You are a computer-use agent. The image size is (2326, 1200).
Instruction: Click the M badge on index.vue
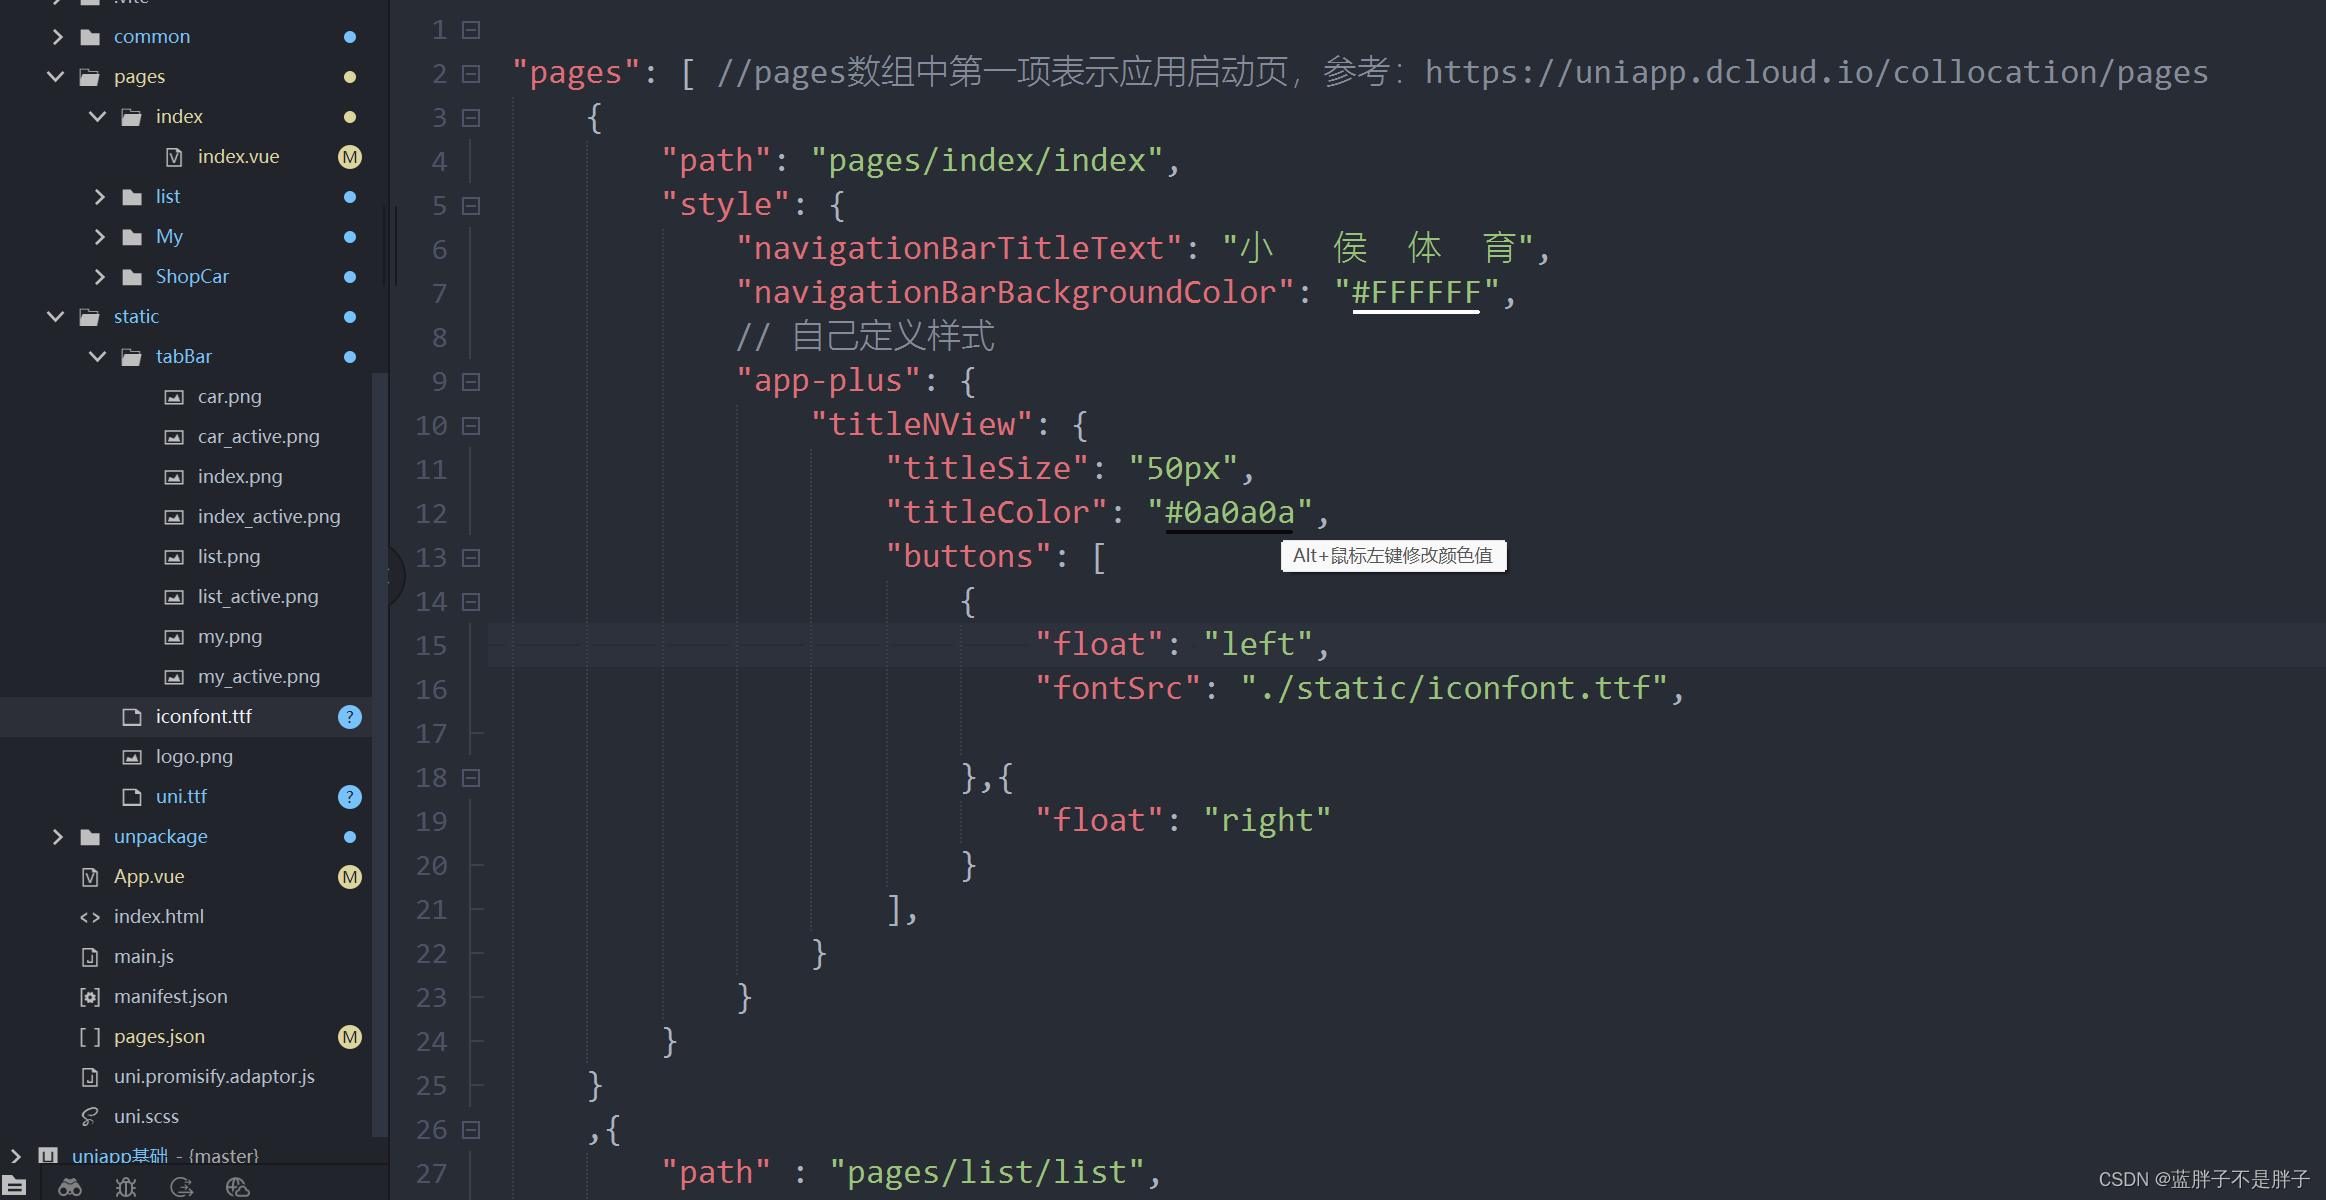[350, 157]
